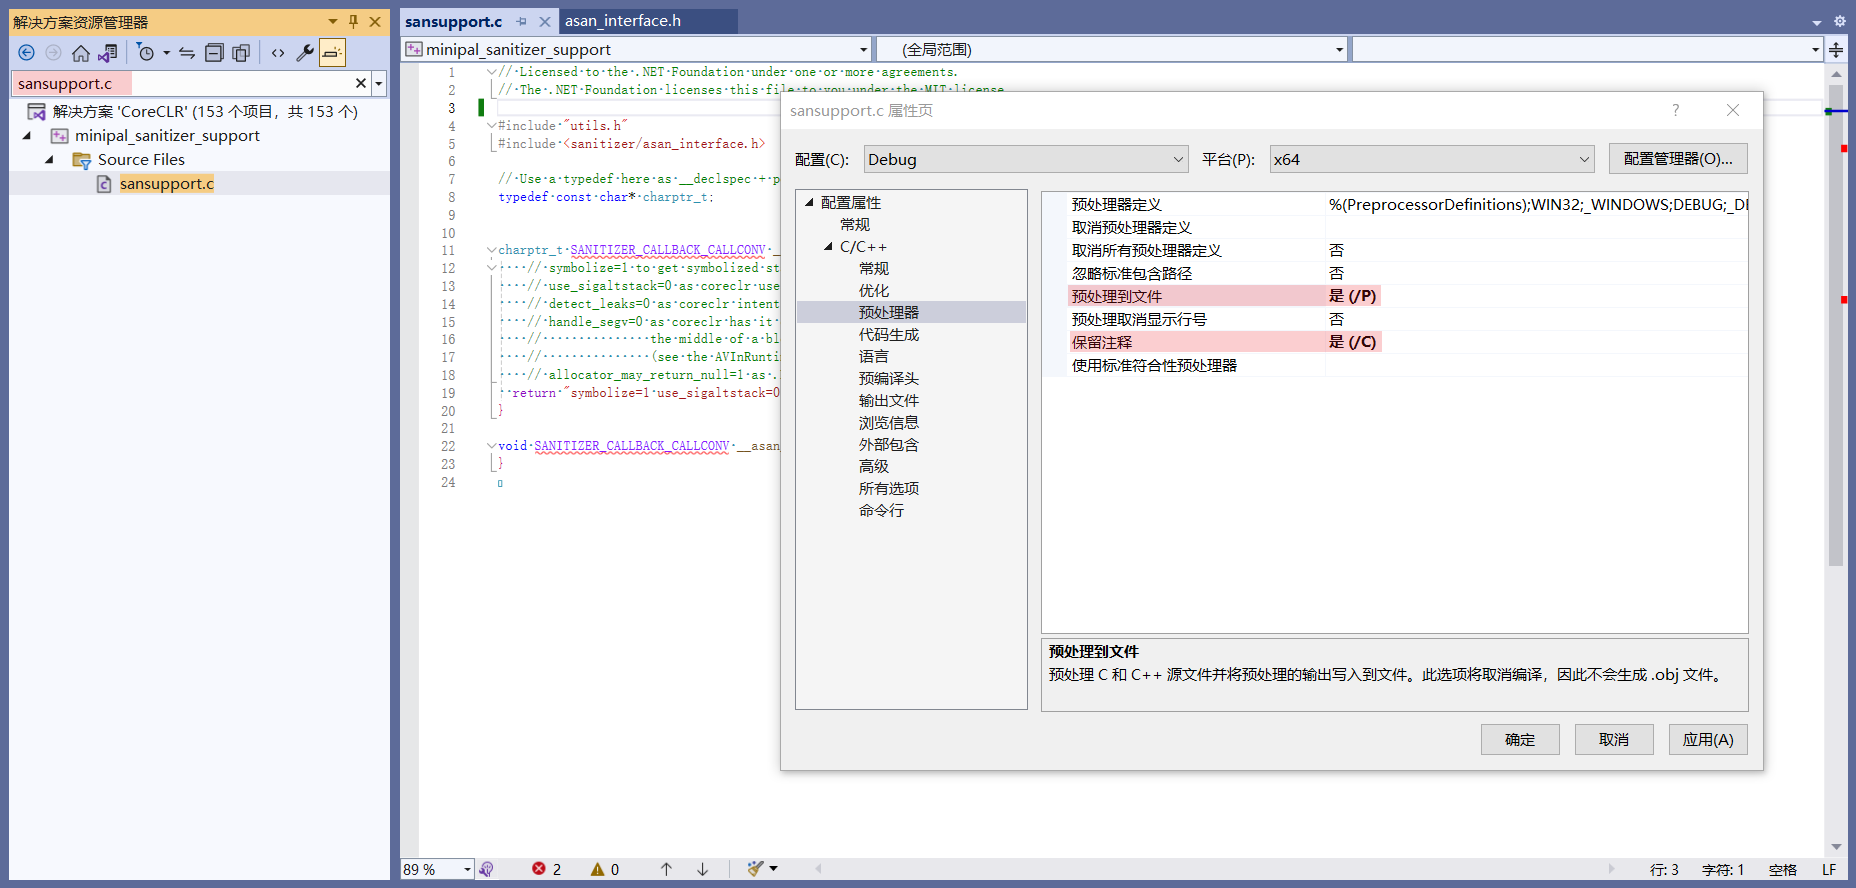Collapse the Source Files folder
Screen dimensions: 1856x888
(x=49, y=159)
